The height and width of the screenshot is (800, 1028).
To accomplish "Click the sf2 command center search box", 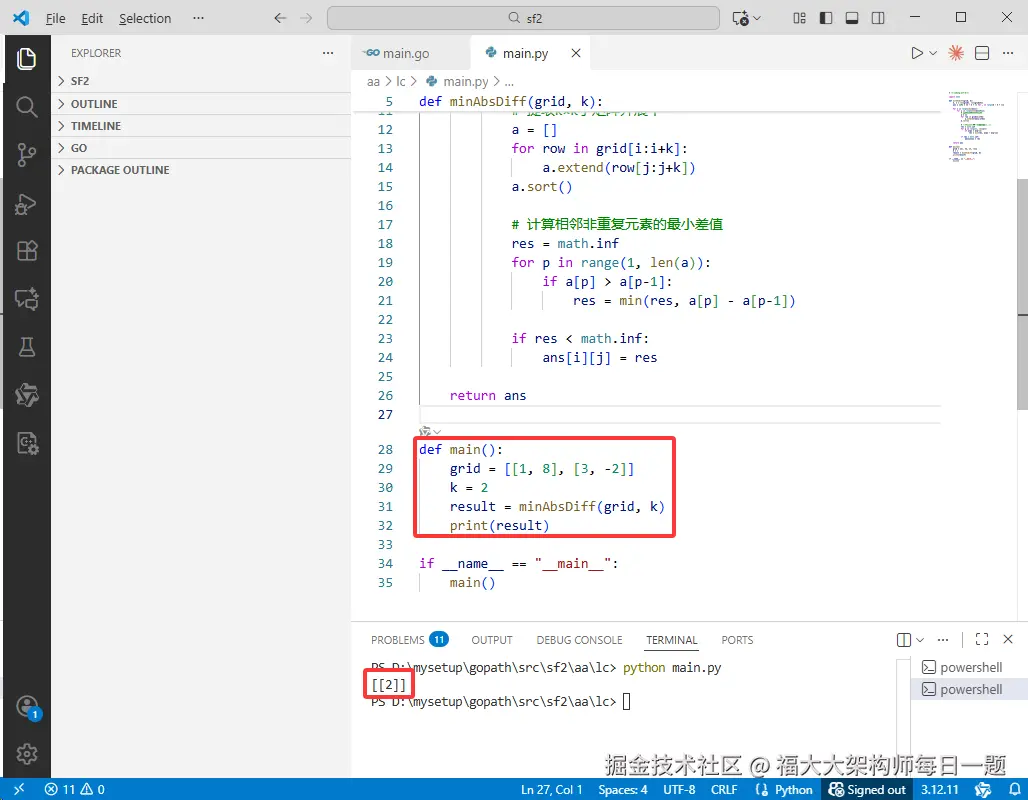I will coord(523,18).
